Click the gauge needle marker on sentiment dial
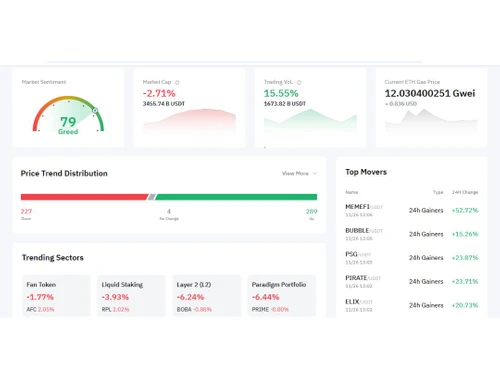The height and width of the screenshot is (375, 500). click(95, 110)
